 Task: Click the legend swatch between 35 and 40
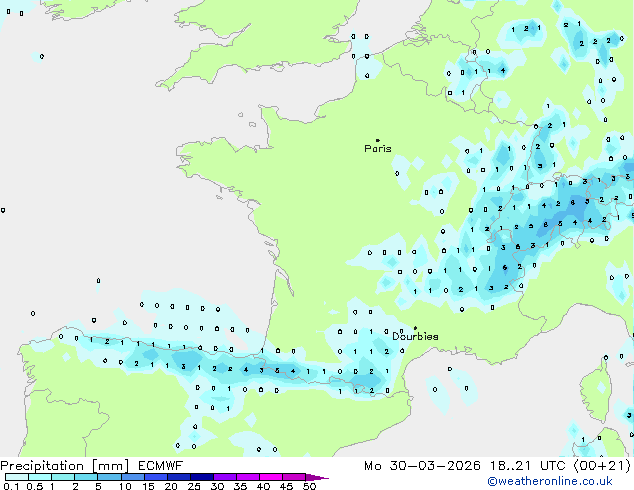[247, 477]
